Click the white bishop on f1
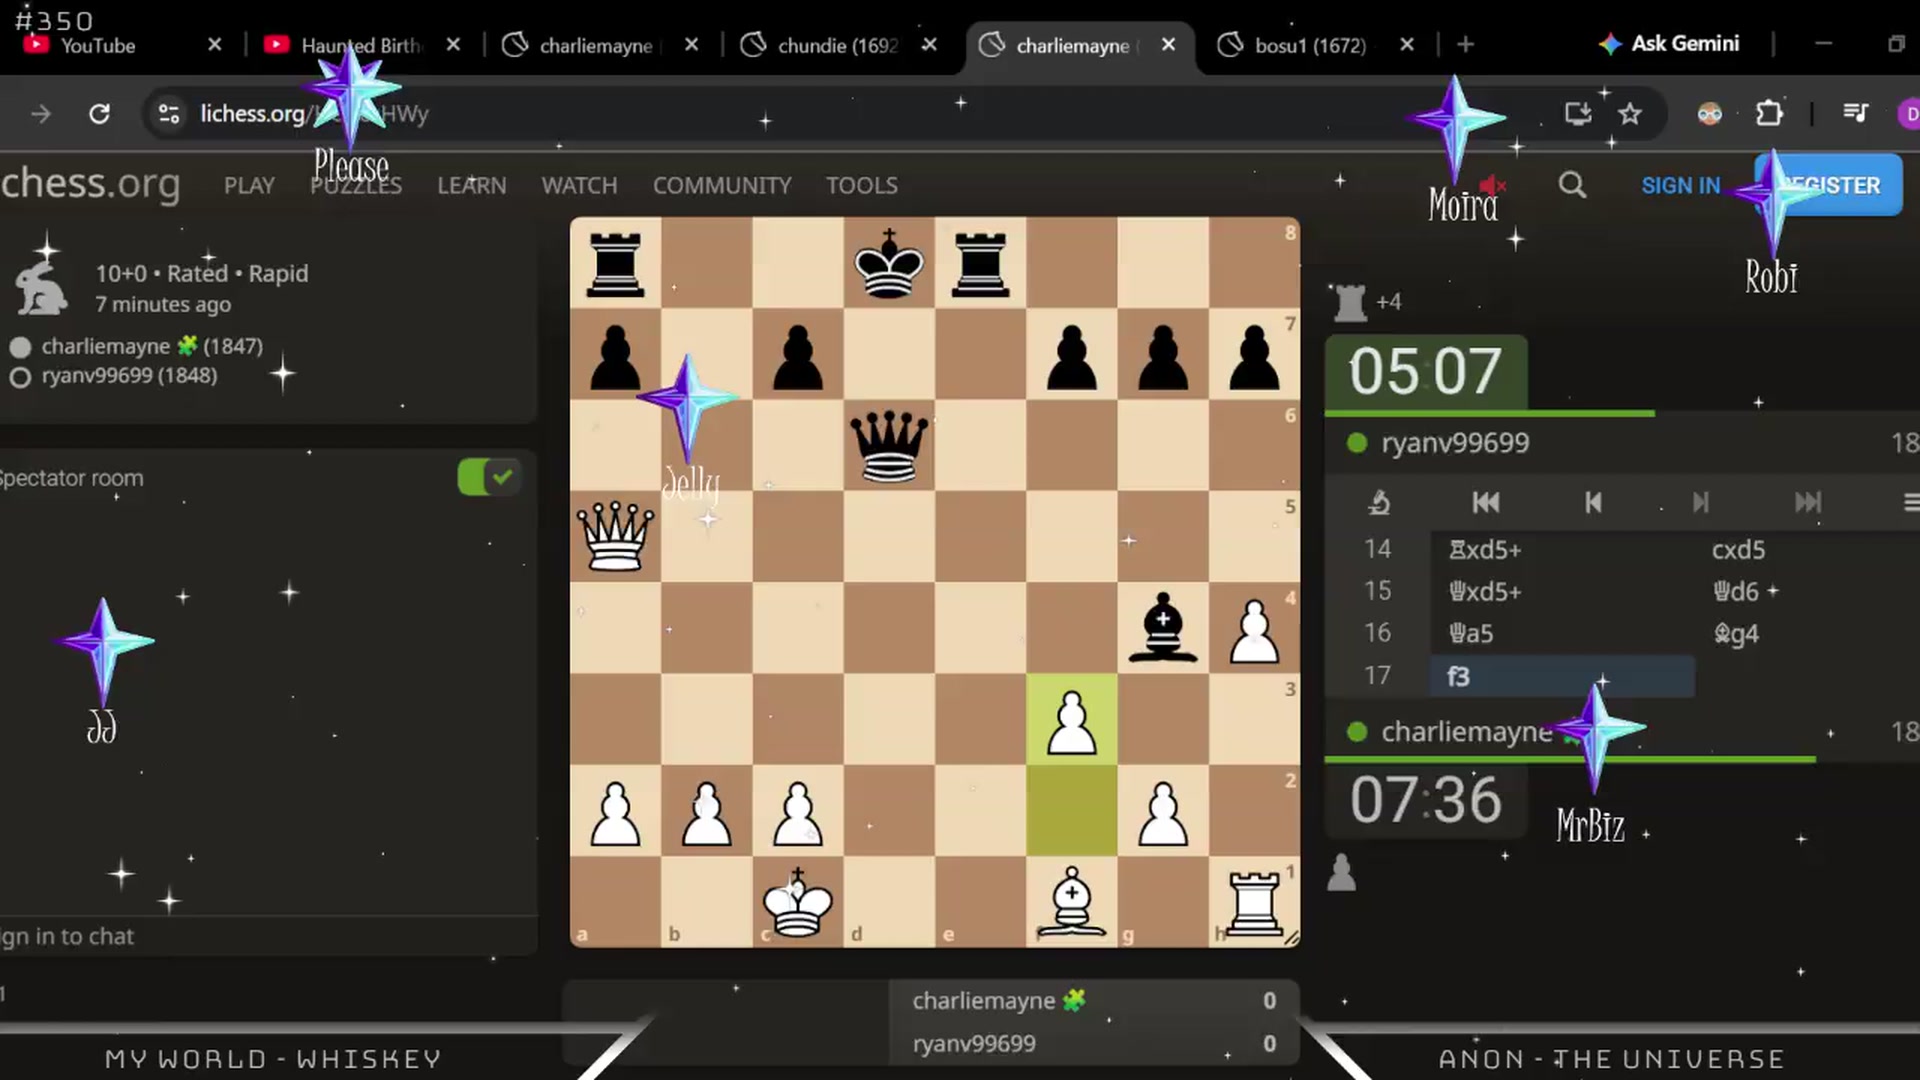Viewport: 1920px width, 1080px height. [1072, 902]
